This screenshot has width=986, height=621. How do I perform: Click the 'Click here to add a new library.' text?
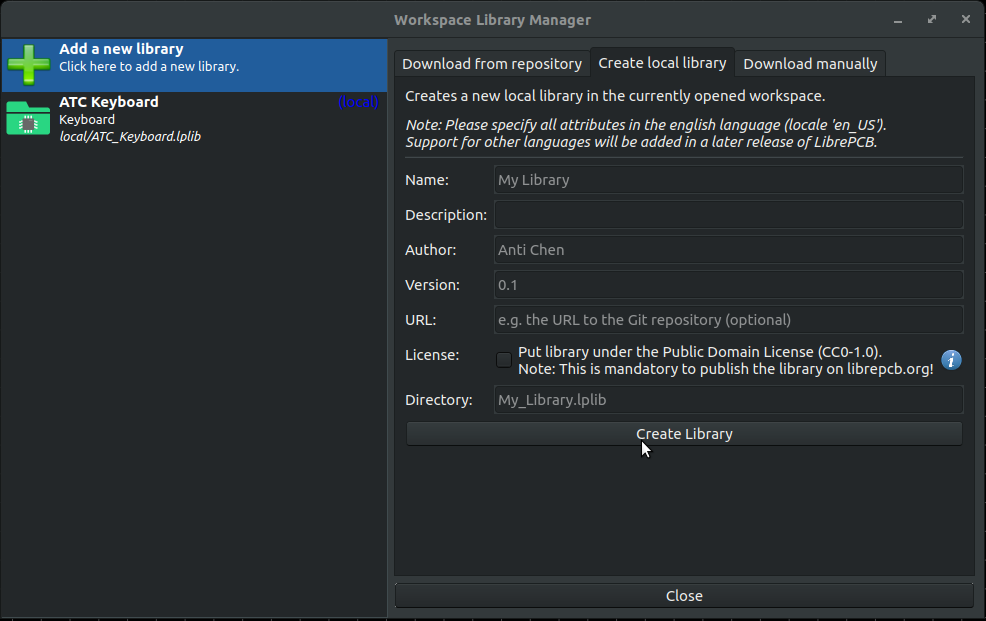click(149, 67)
